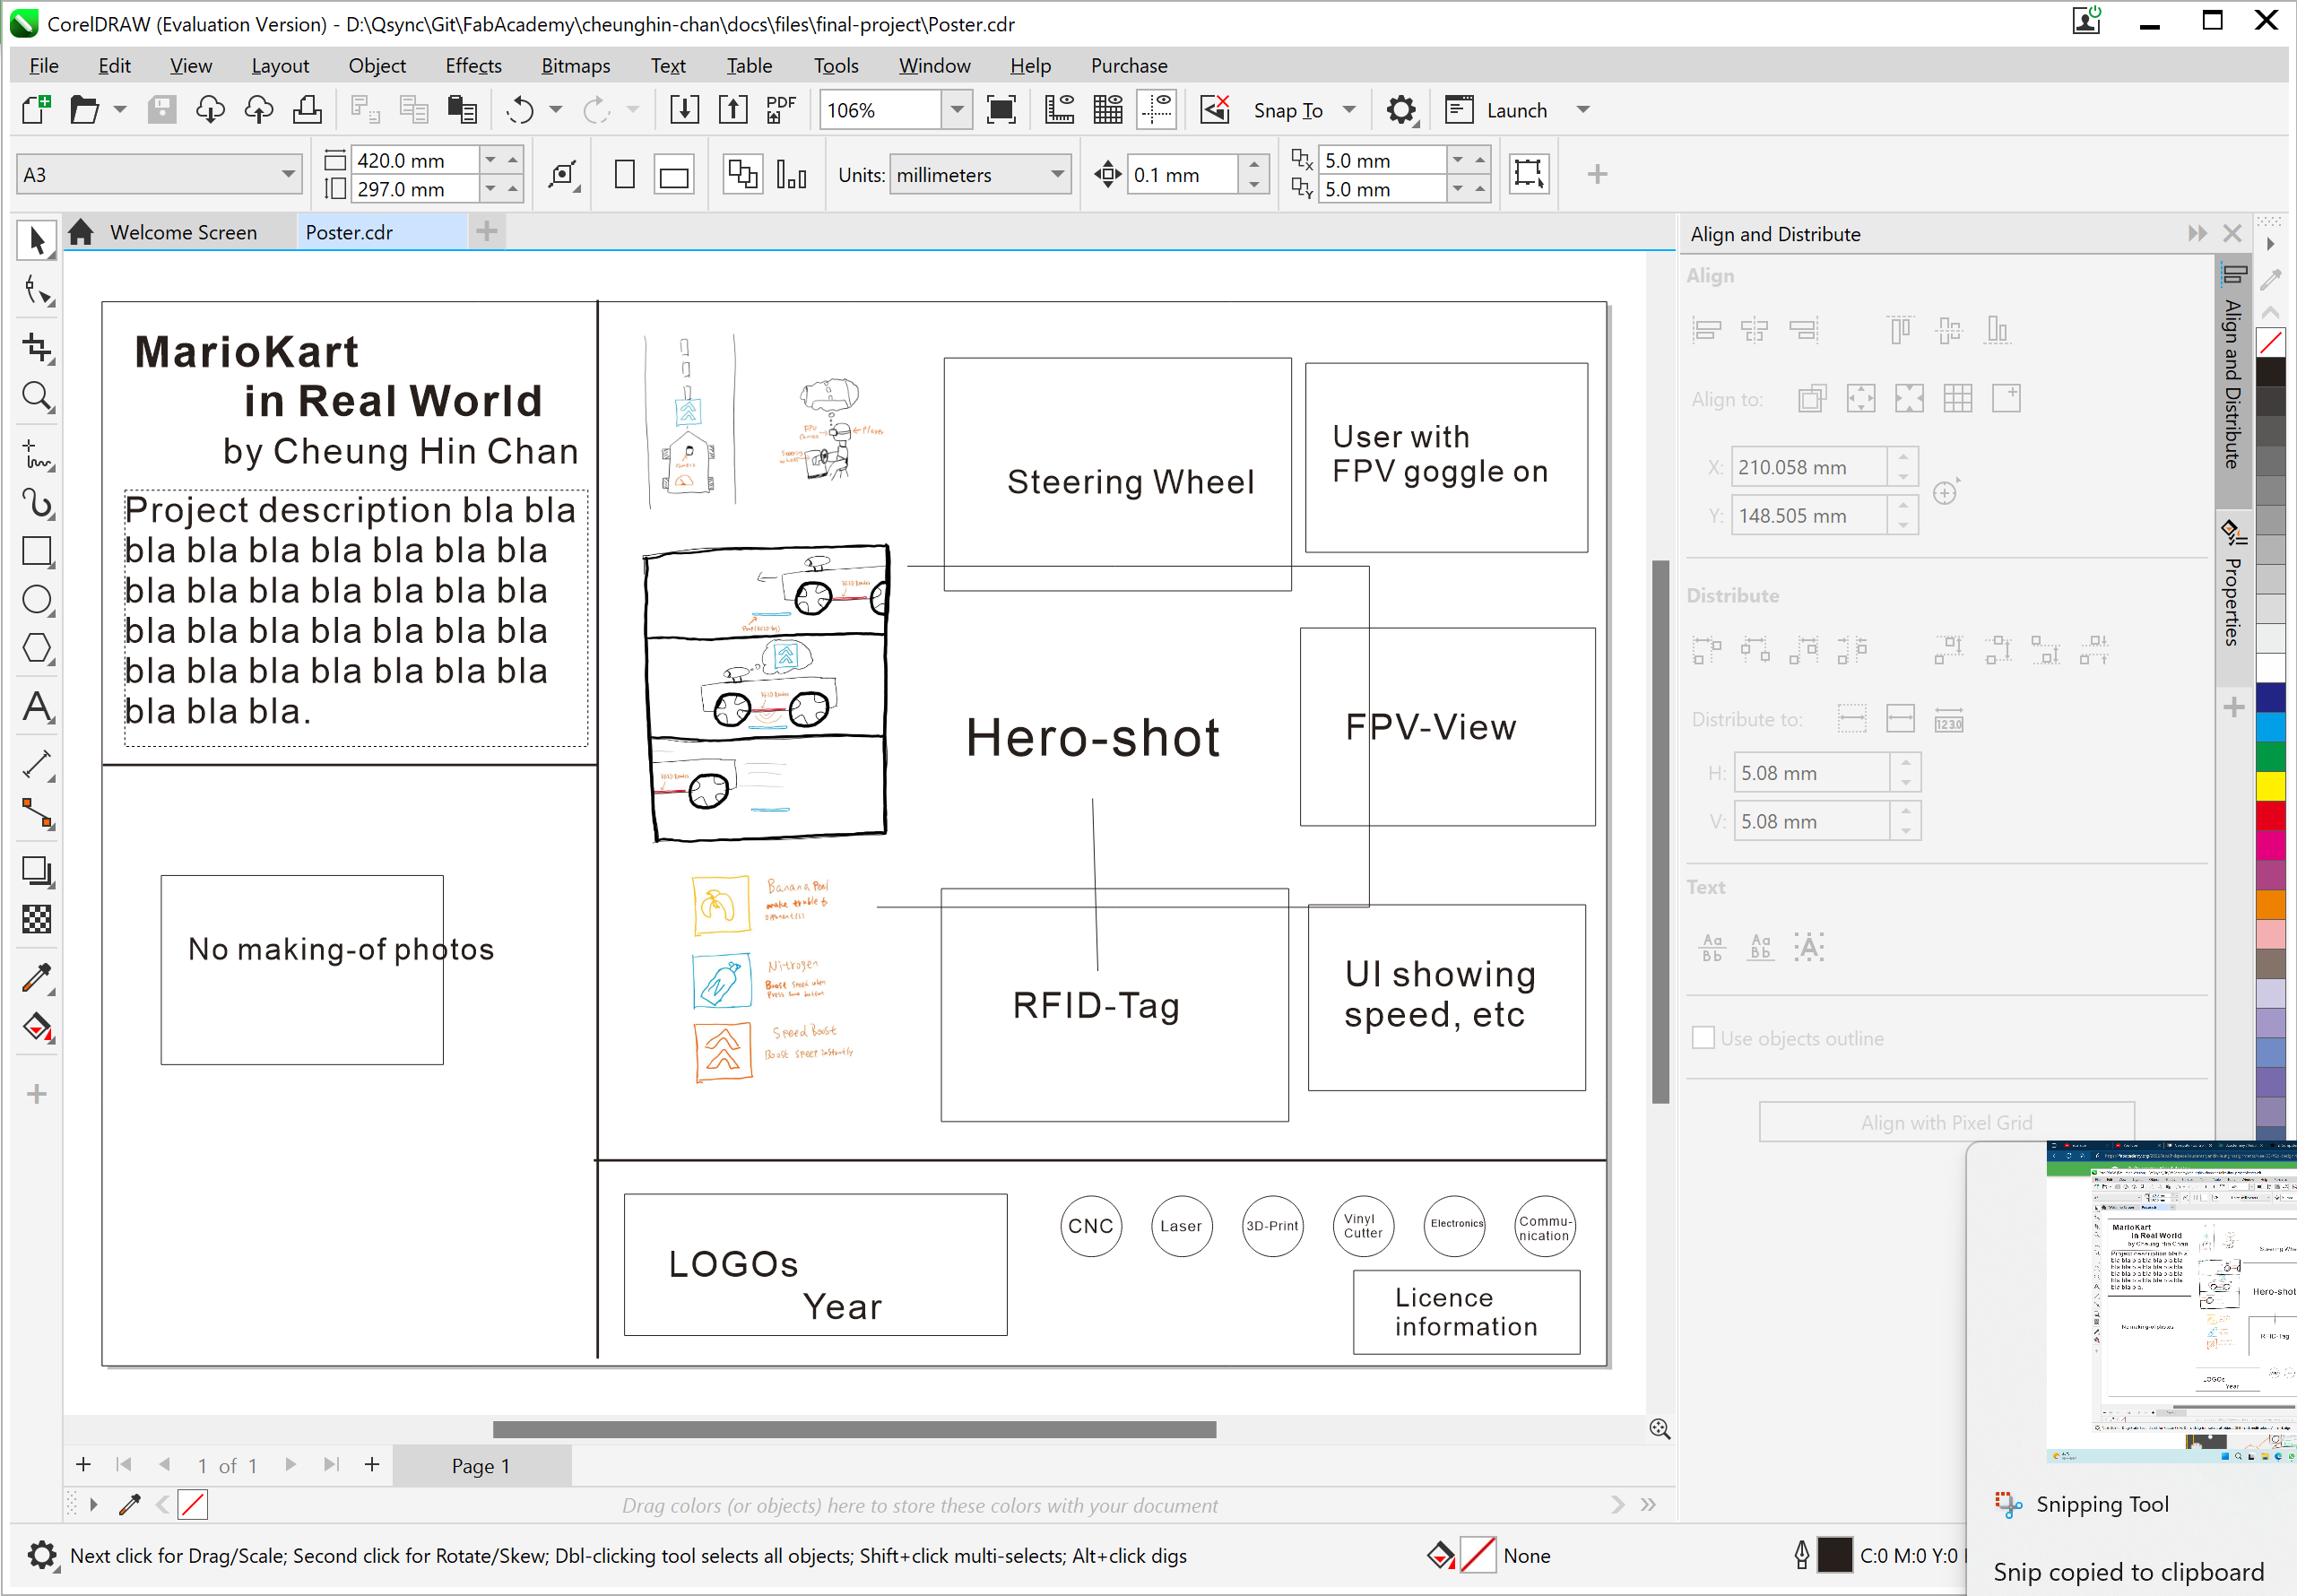Open the Options gear icon
The height and width of the screenshot is (1596, 2297).
tap(1402, 109)
